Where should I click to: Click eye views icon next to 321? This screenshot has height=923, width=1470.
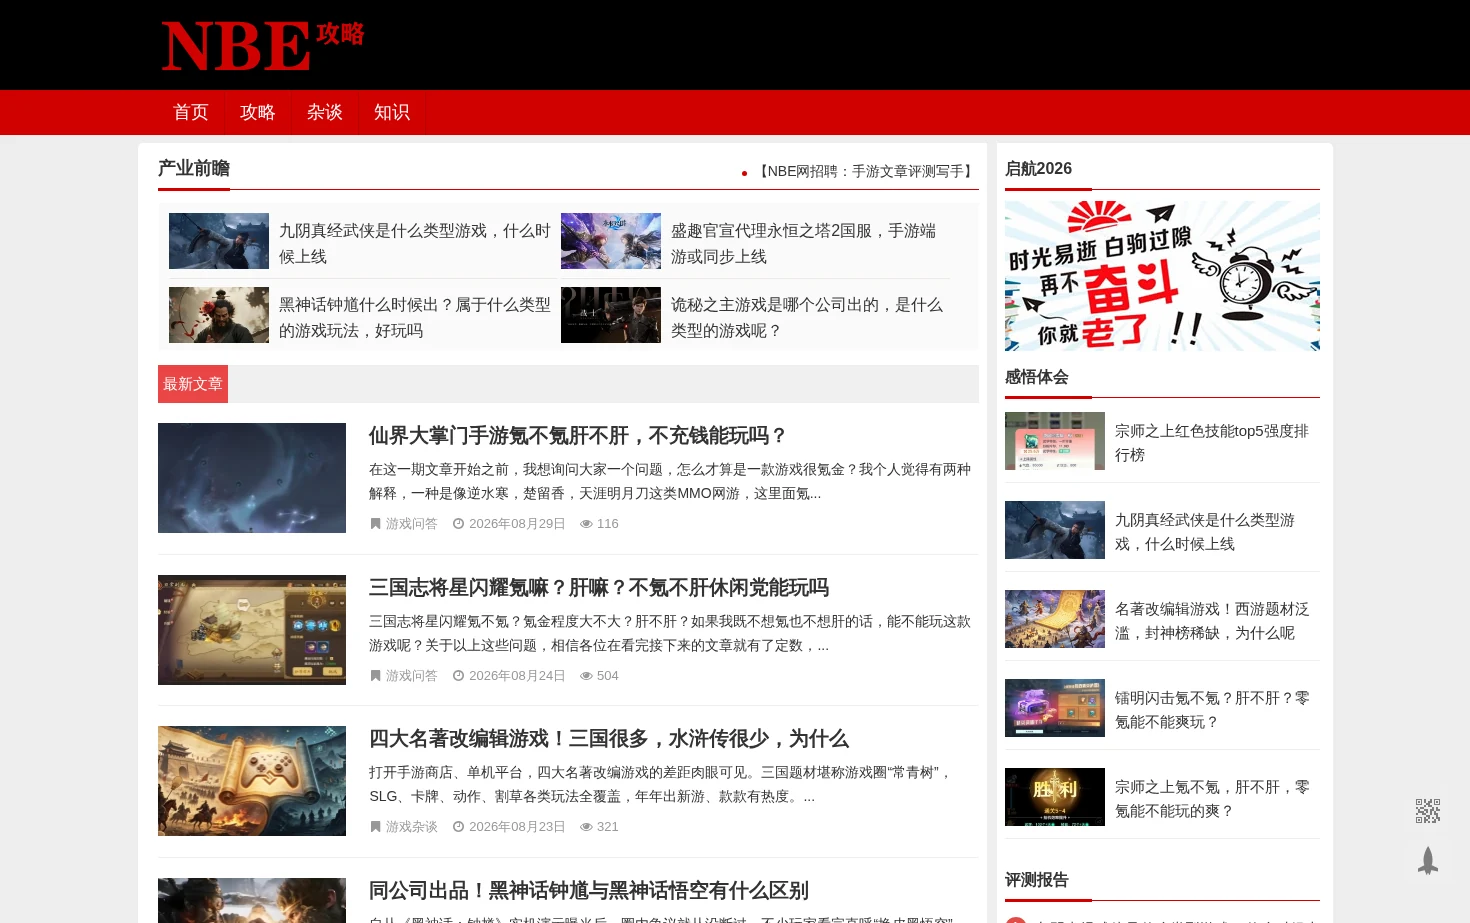(587, 827)
